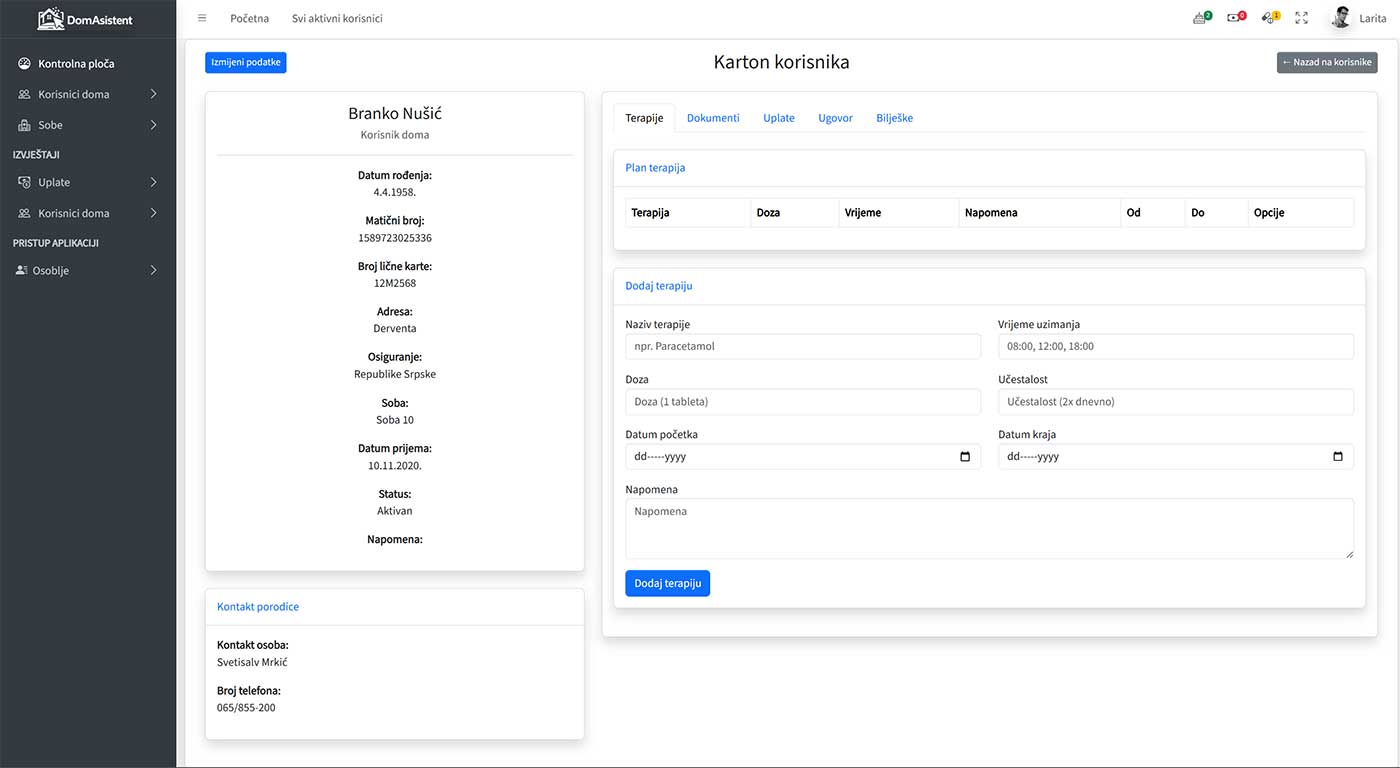Click the Sobe building icon
The image size is (1400, 768).
(x=24, y=125)
